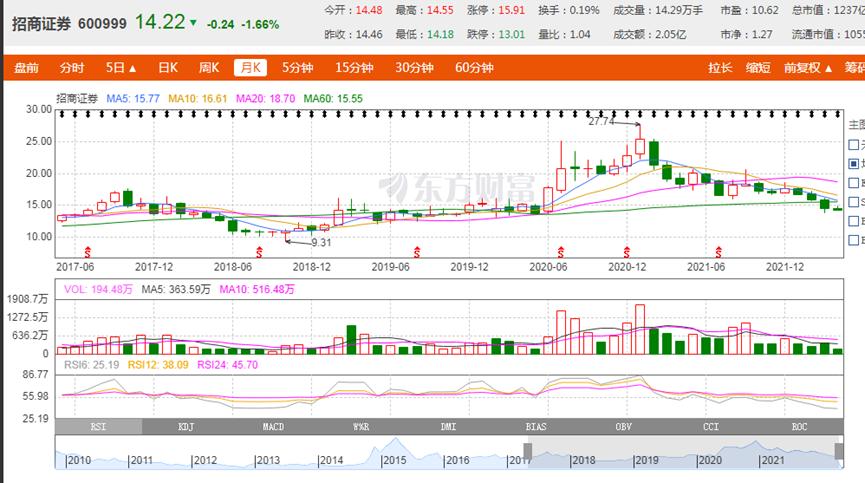Image resolution: width=865 pixels, height=483 pixels.
Task: Click the red S marker nearest 2018-06 label
Action: click(x=259, y=253)
